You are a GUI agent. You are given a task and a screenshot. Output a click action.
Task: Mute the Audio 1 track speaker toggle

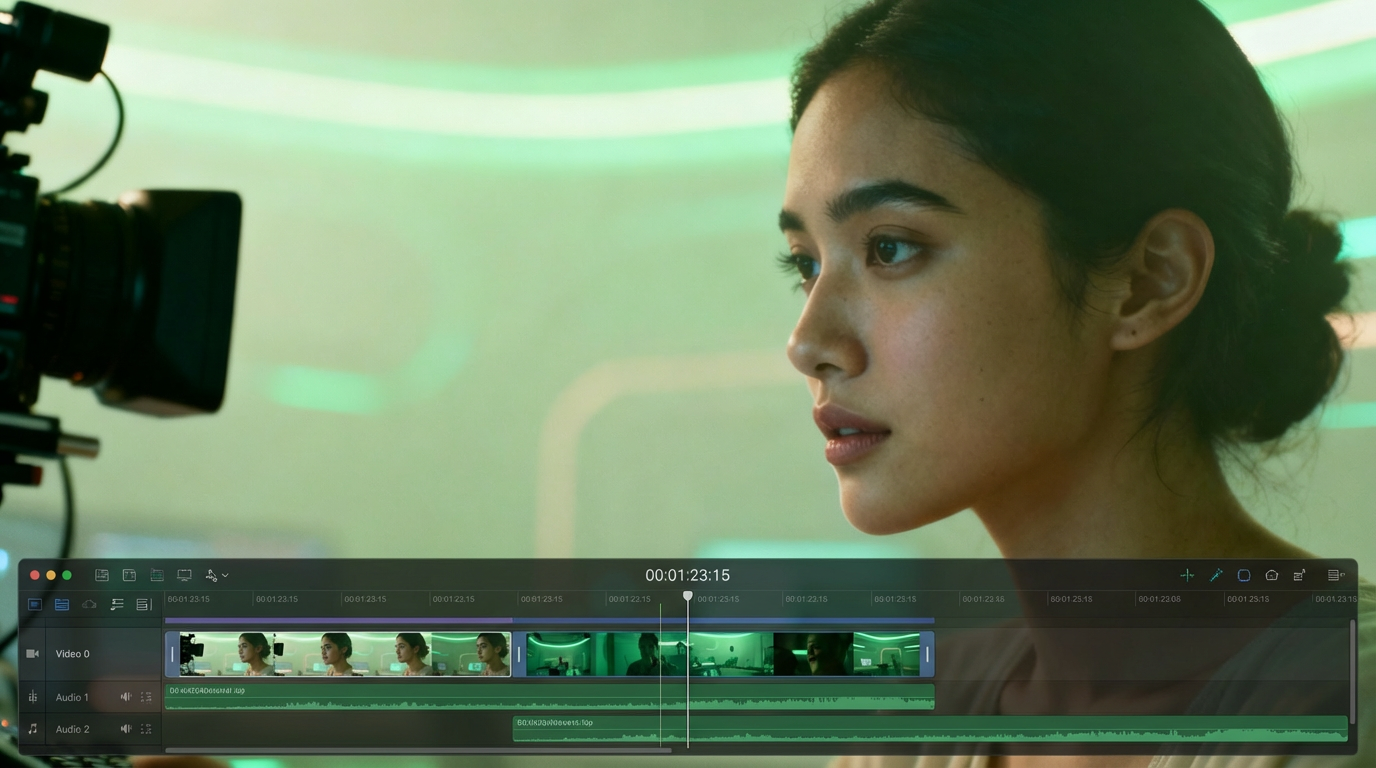point(125,697)
